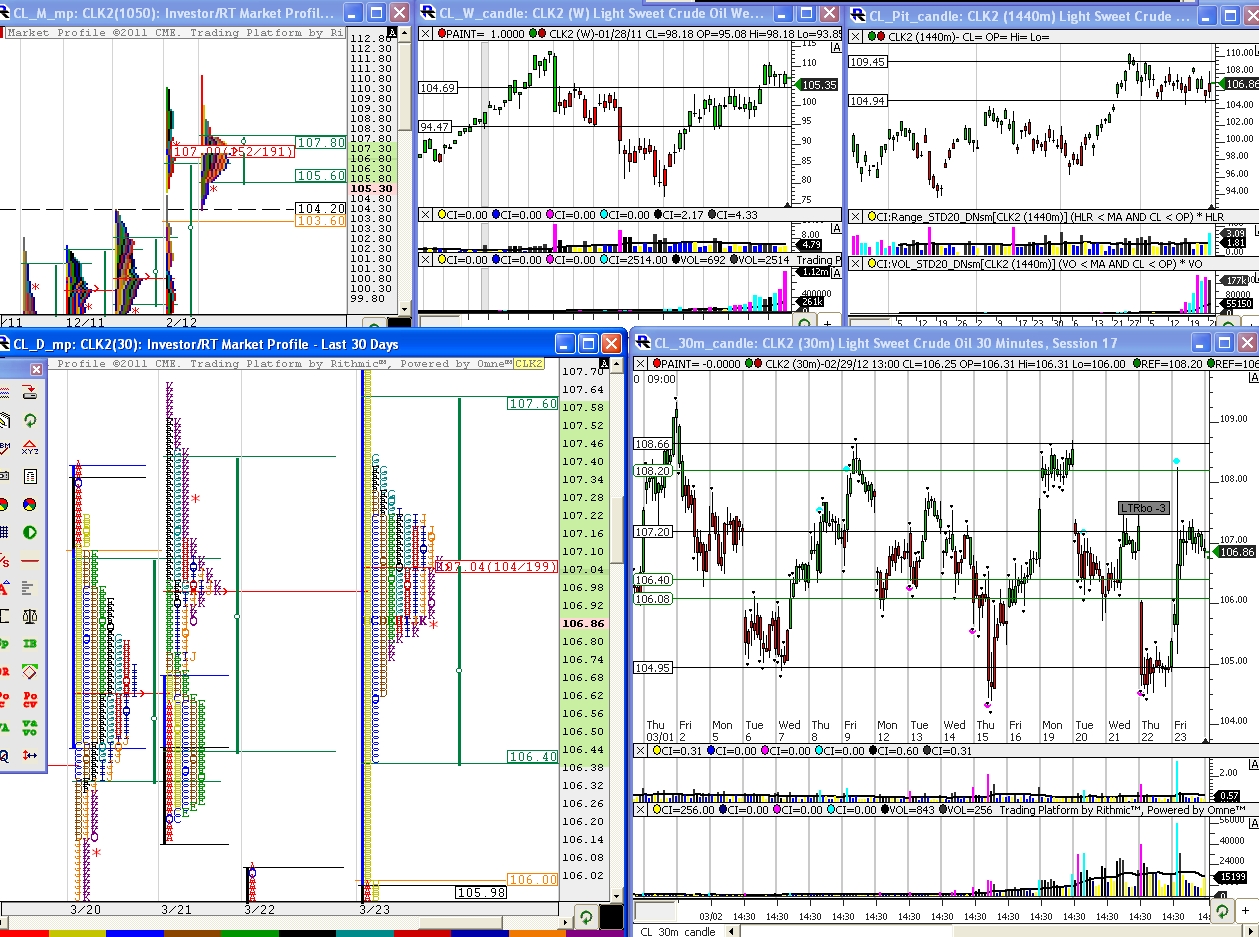Click magenta CI=0.00 dot in CL_W_candle CI pane
1259x937 pixels.
[x=552, y=214]
